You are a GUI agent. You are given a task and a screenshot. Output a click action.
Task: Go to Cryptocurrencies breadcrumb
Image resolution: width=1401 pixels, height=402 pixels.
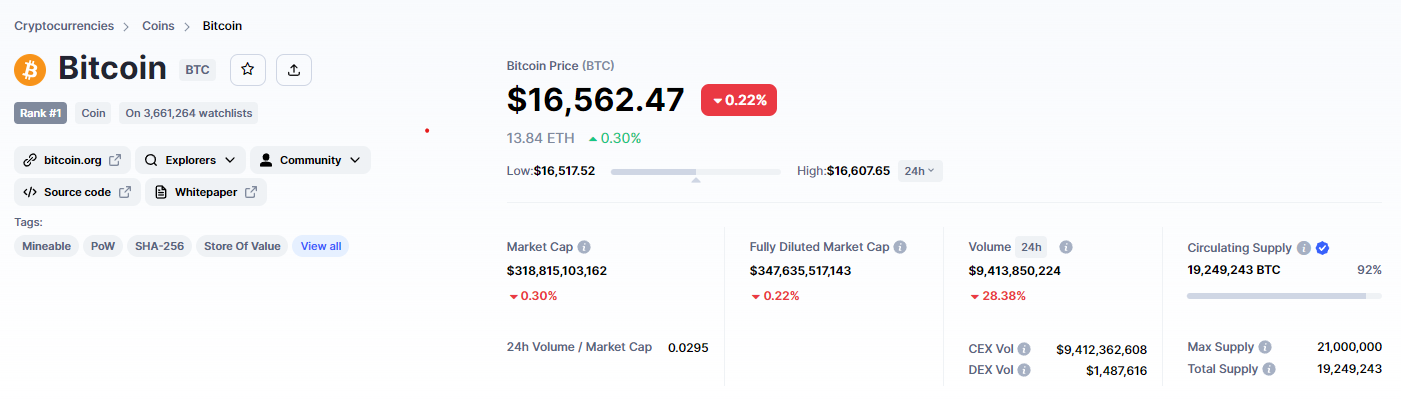pos(64,26)
